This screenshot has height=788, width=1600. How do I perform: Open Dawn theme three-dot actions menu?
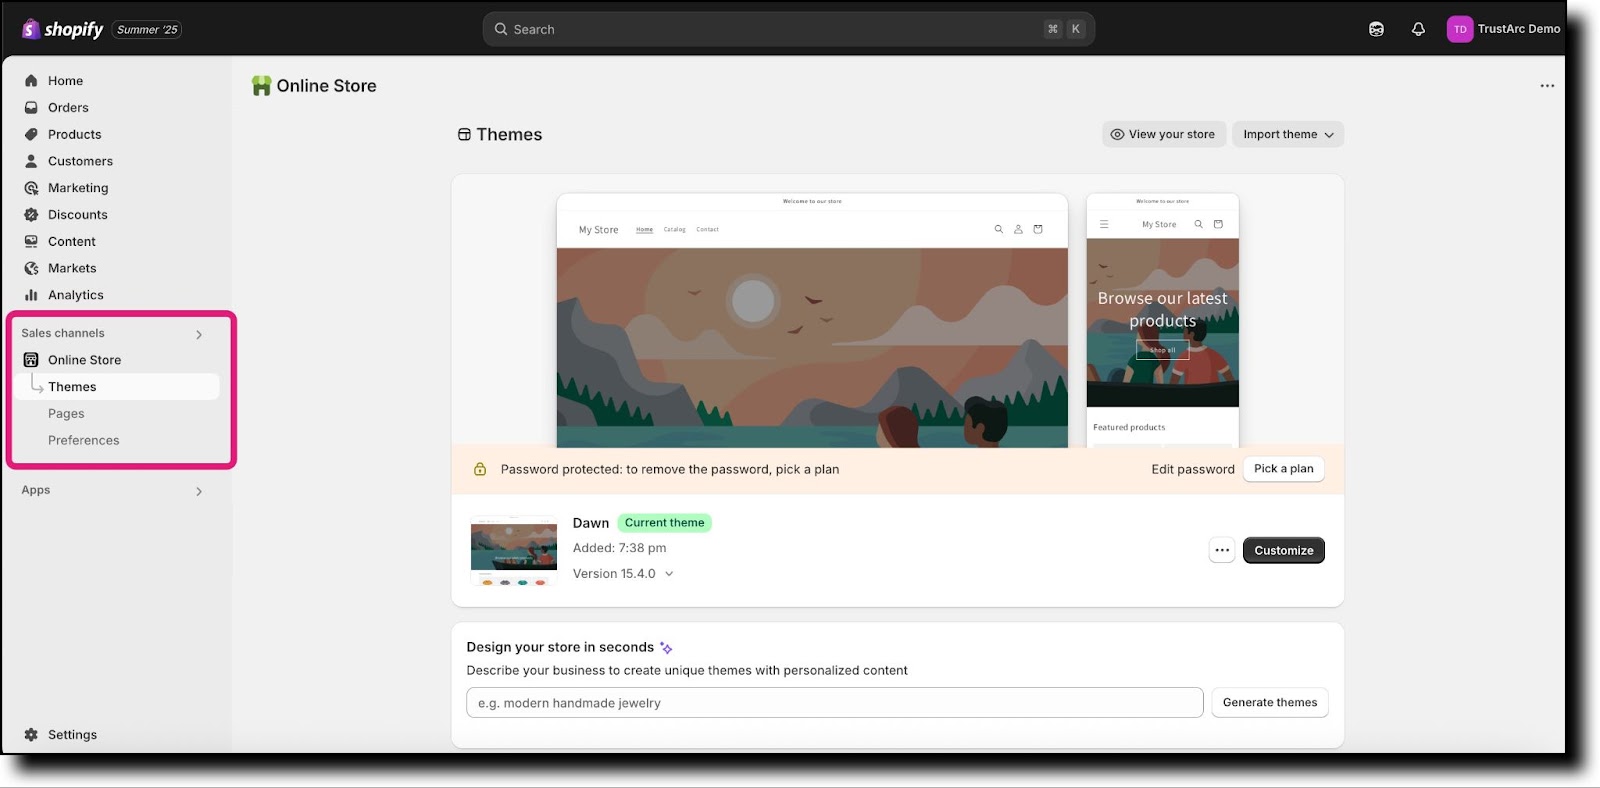click(1222, 550)
